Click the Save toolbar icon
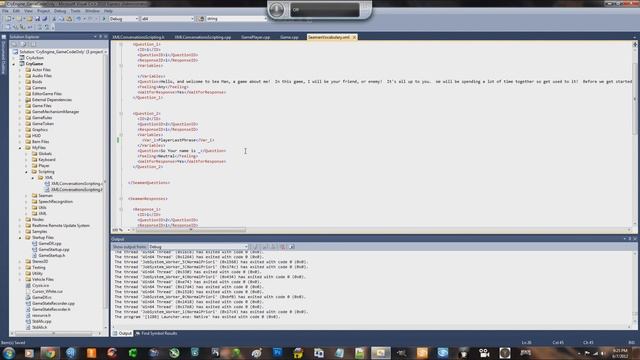This screenshot has width=640, height=360. coord(38,19)
